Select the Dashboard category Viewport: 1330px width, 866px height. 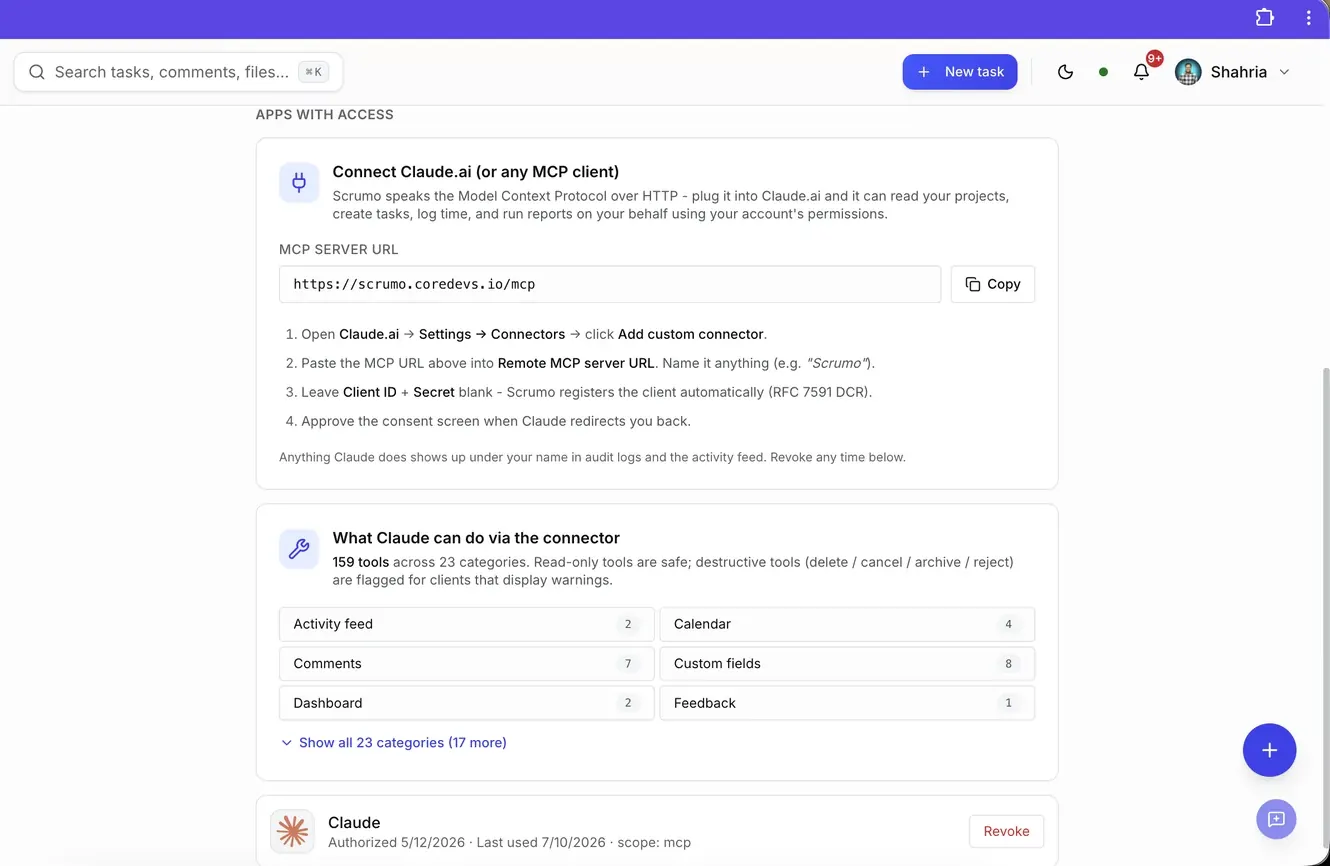(x=467, y=703)
